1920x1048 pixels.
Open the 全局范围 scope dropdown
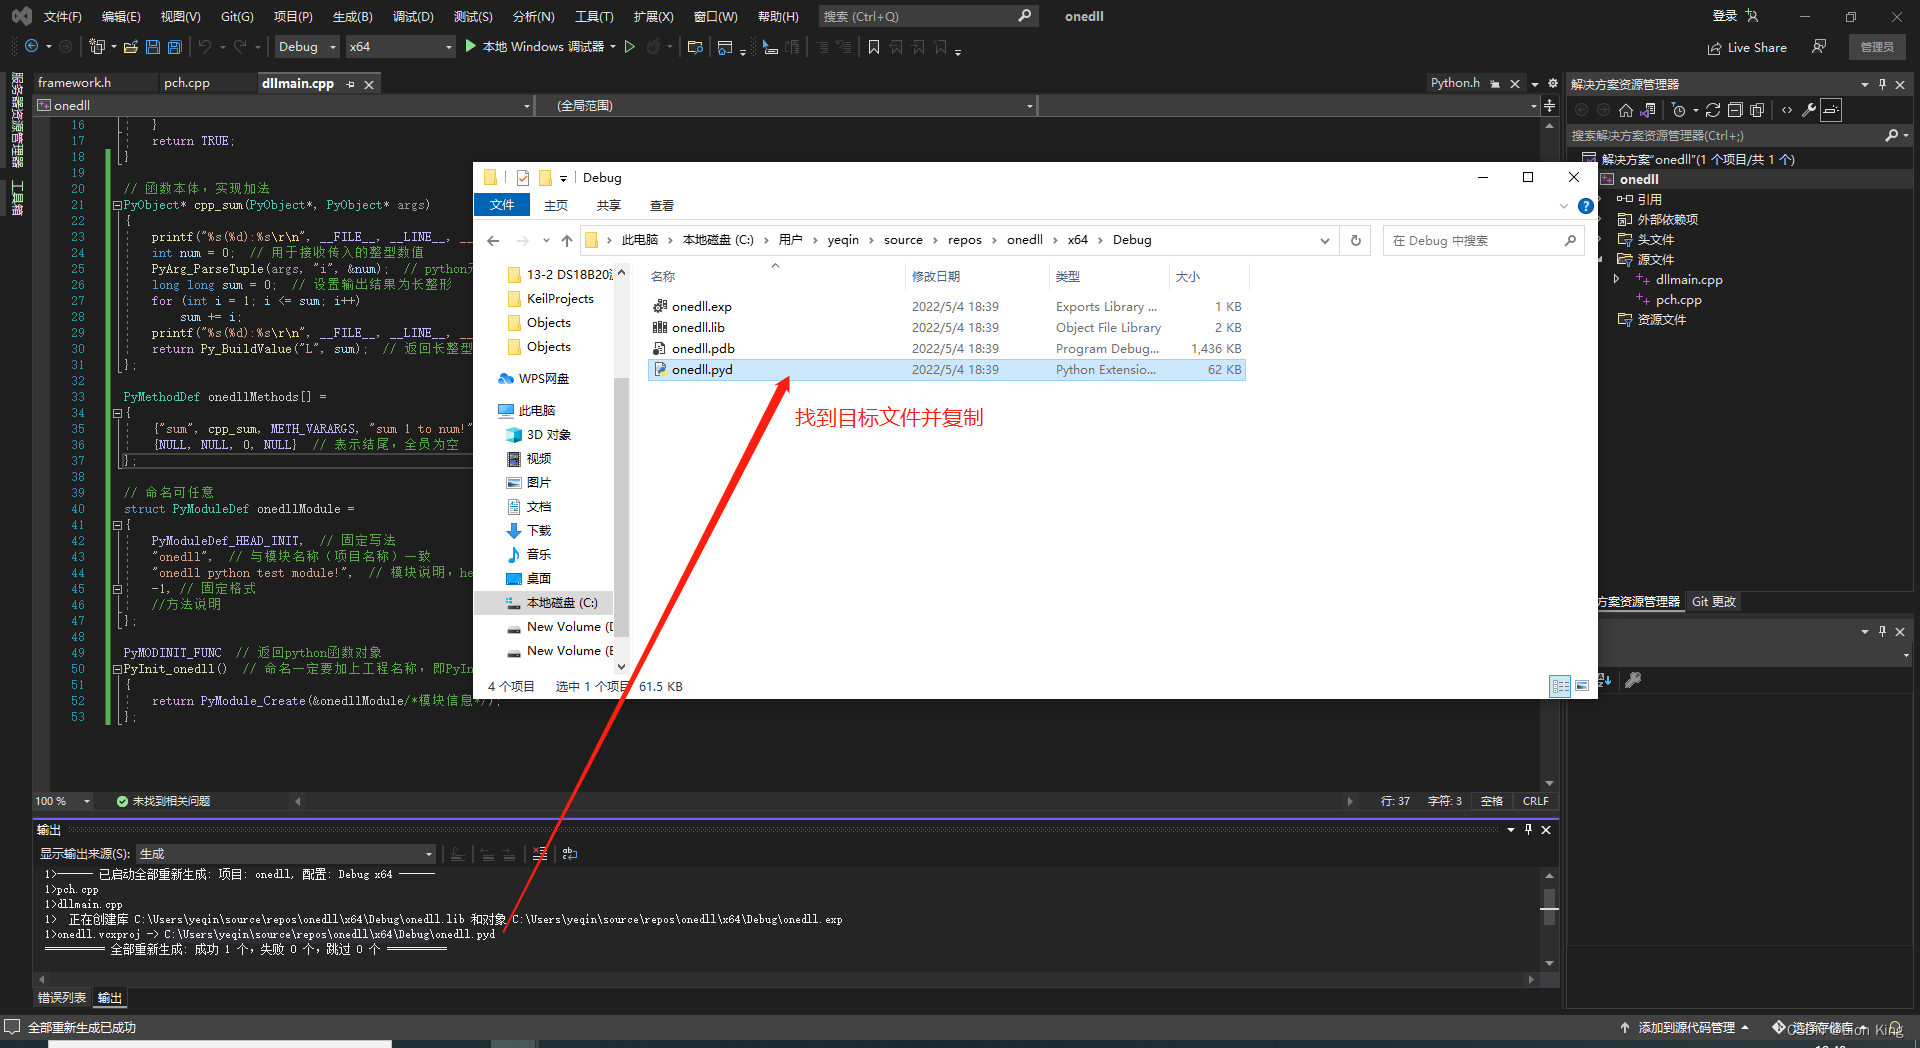pos(785,105)
